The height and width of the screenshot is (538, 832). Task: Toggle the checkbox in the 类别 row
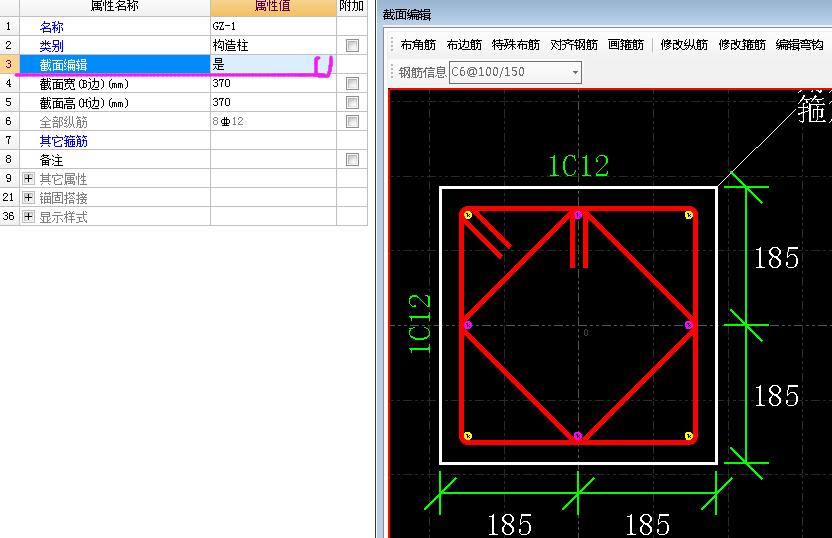[x=352, y=46]
